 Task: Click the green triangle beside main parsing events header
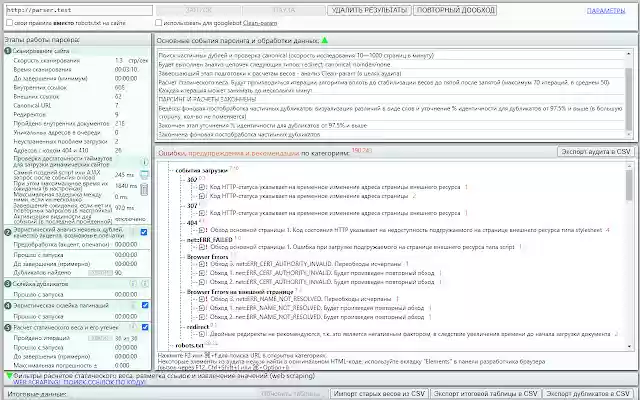point(324,40)
